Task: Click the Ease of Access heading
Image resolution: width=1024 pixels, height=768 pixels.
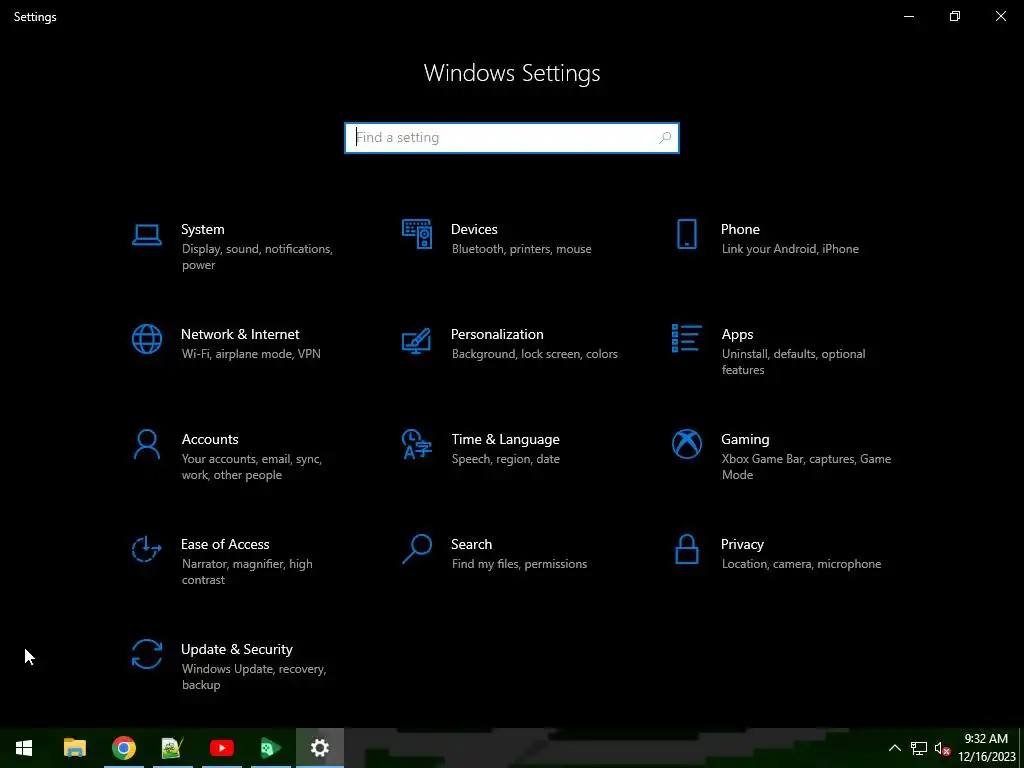Action: (x=225, y=545)
